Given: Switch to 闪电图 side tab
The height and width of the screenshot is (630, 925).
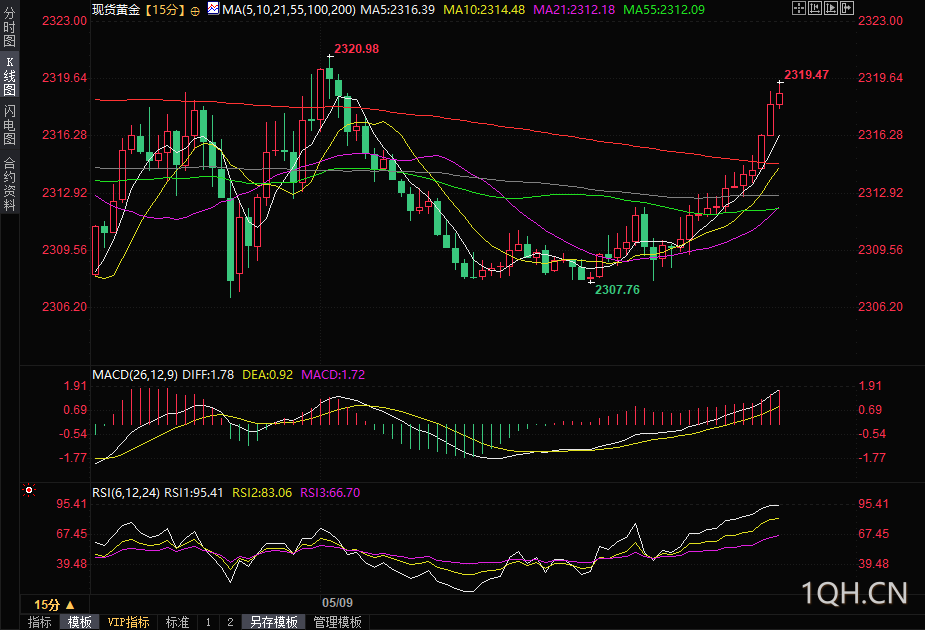Looking at the screenshot, I should pos(9,124).
